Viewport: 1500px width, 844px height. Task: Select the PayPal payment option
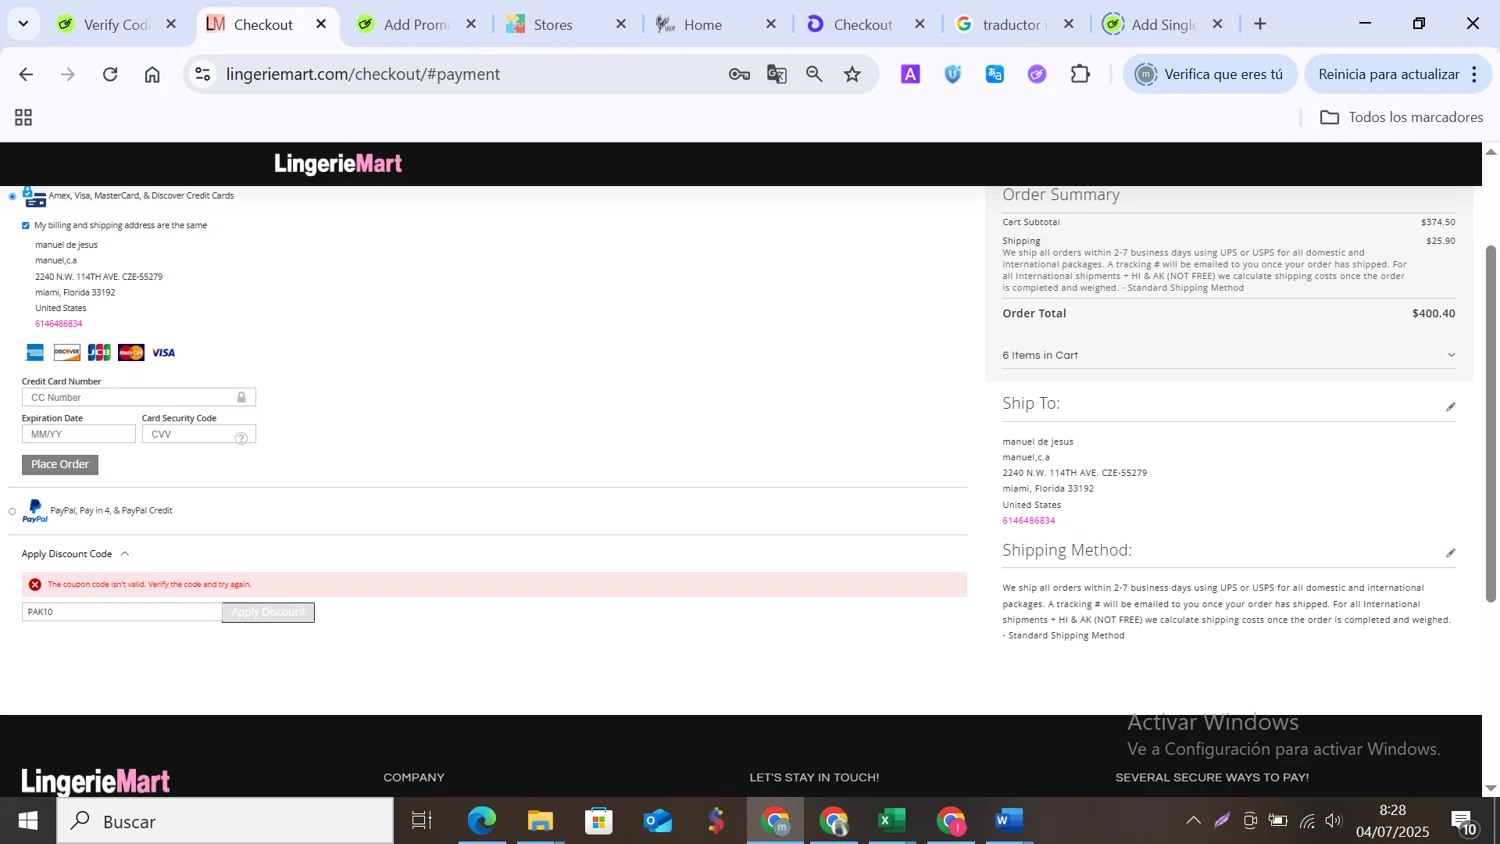[x=12, y=511]
